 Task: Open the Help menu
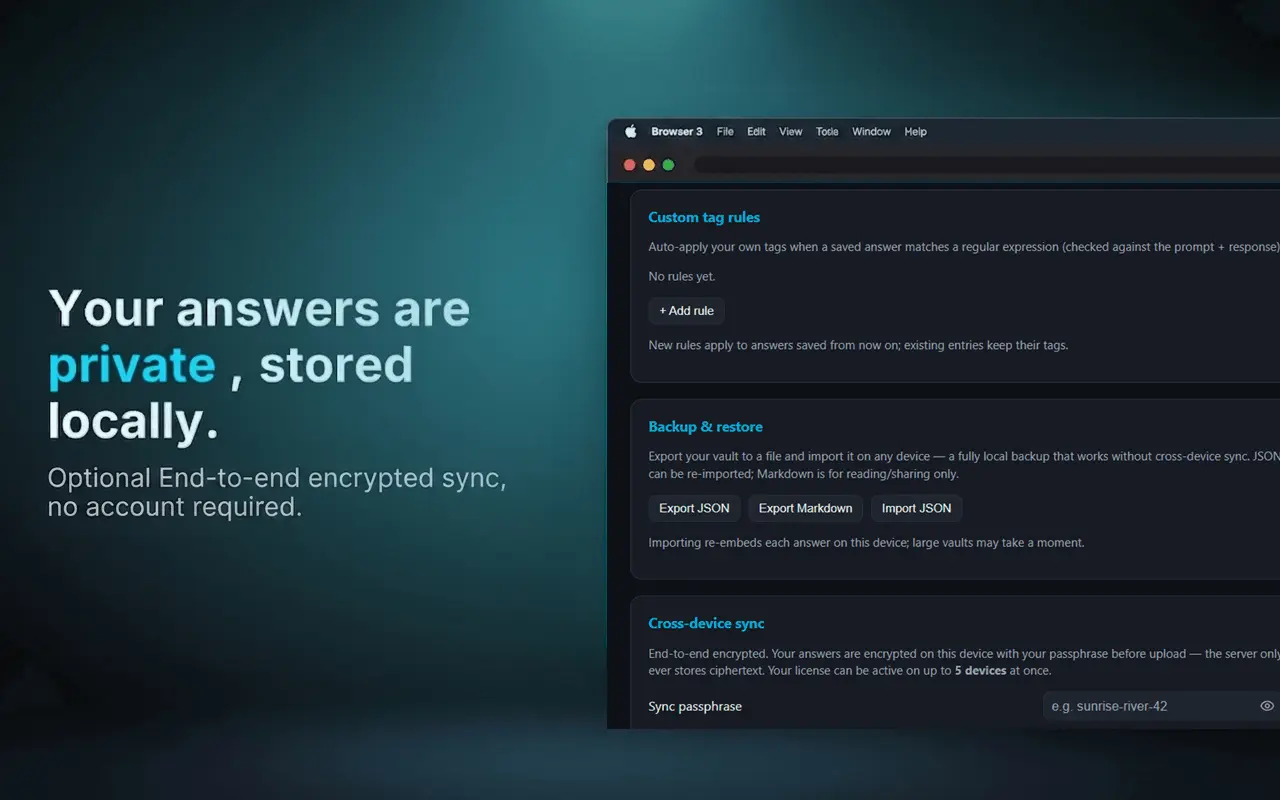915,131
